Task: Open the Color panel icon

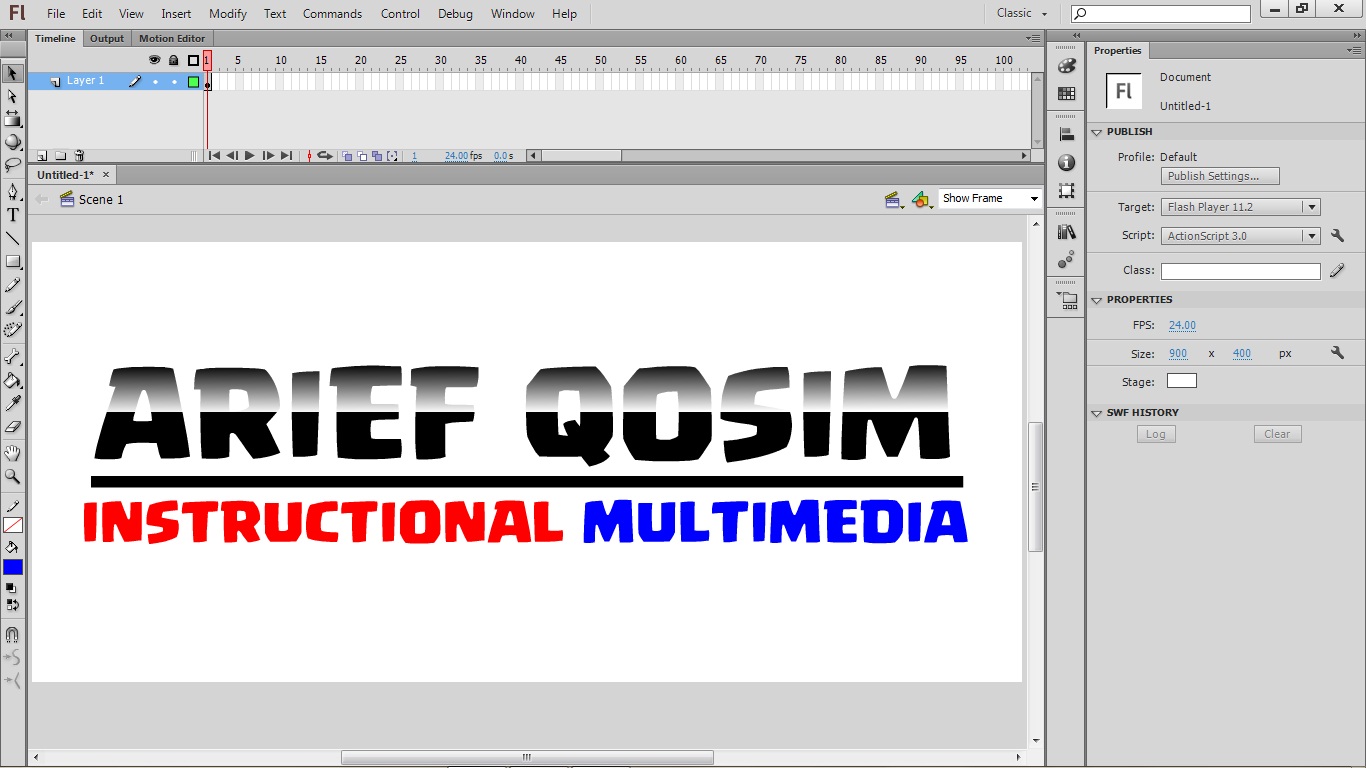Action: (x=1067, y=66)
